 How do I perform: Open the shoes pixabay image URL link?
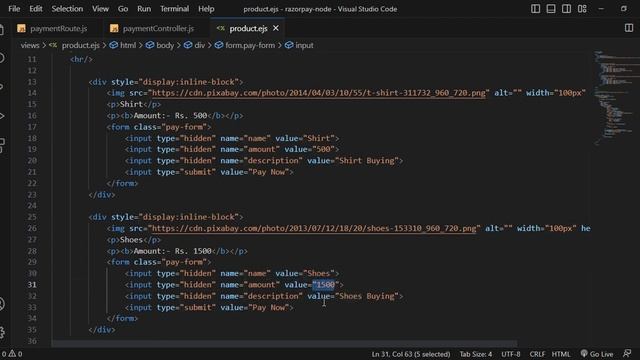coord(314,229)
